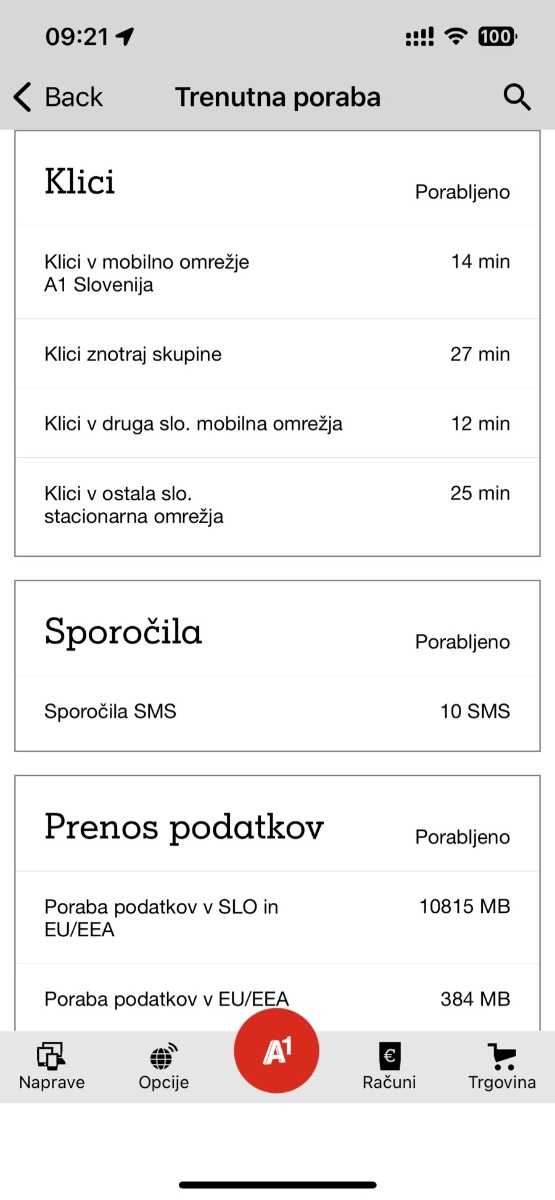
Task: Tap the battery indicator in status bar
Action: 497,37
